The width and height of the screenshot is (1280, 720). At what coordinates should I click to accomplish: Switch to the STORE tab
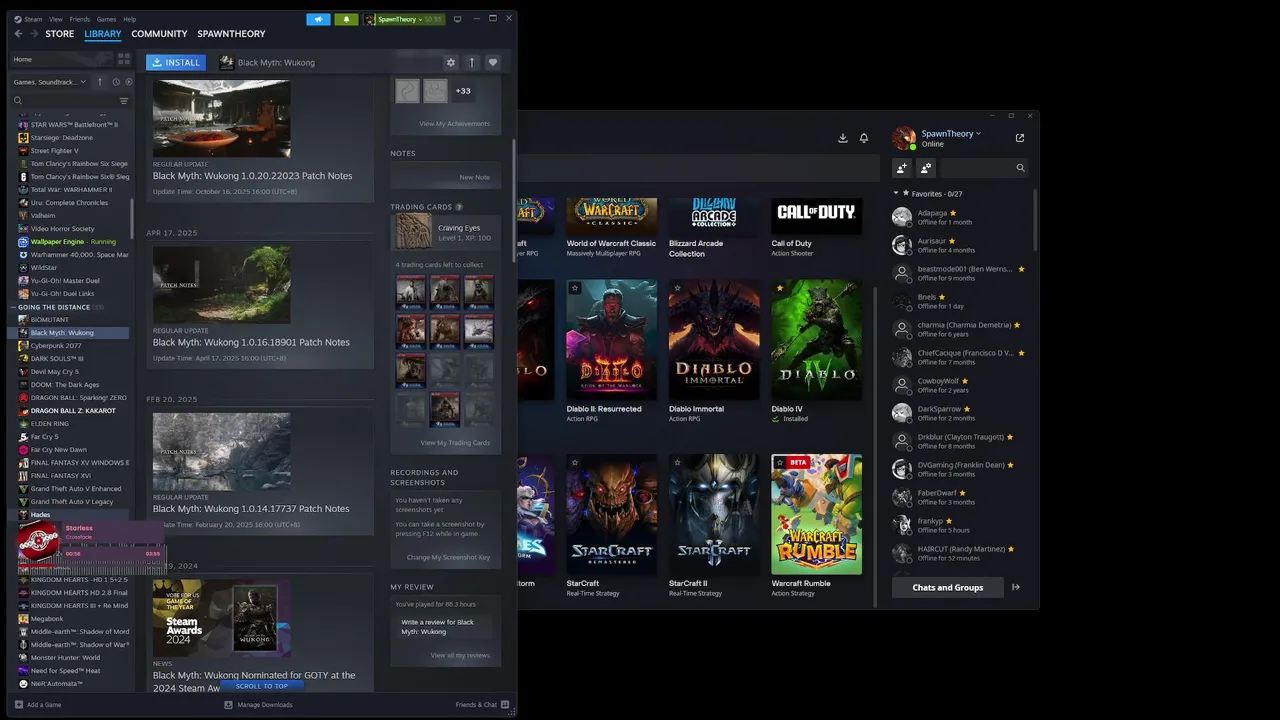(x=60, y=34)
